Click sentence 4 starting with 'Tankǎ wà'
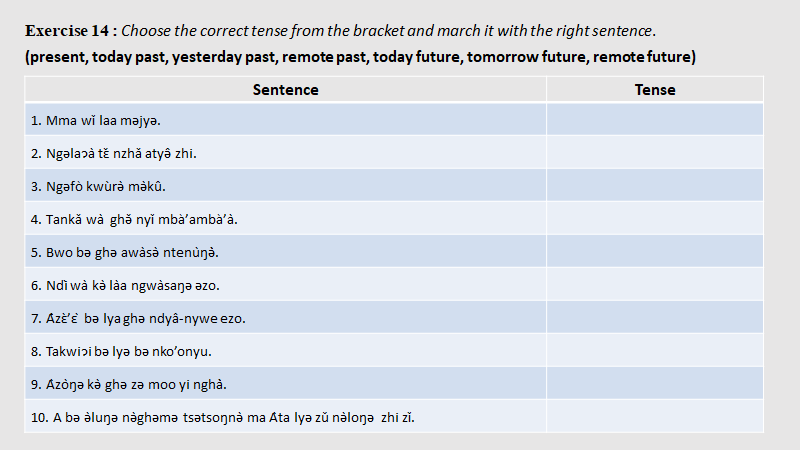 134,219
